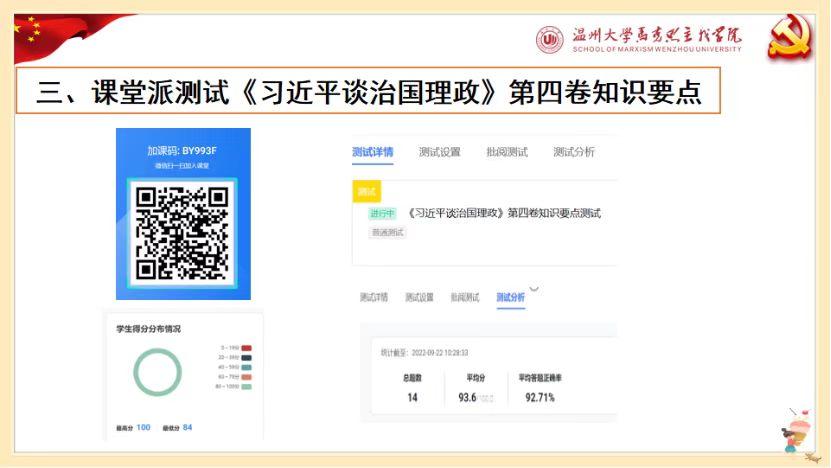Open the 批阅测试 tab in upper panel
Viewport: 831px width, 468px height.
[x=506, y=152]
